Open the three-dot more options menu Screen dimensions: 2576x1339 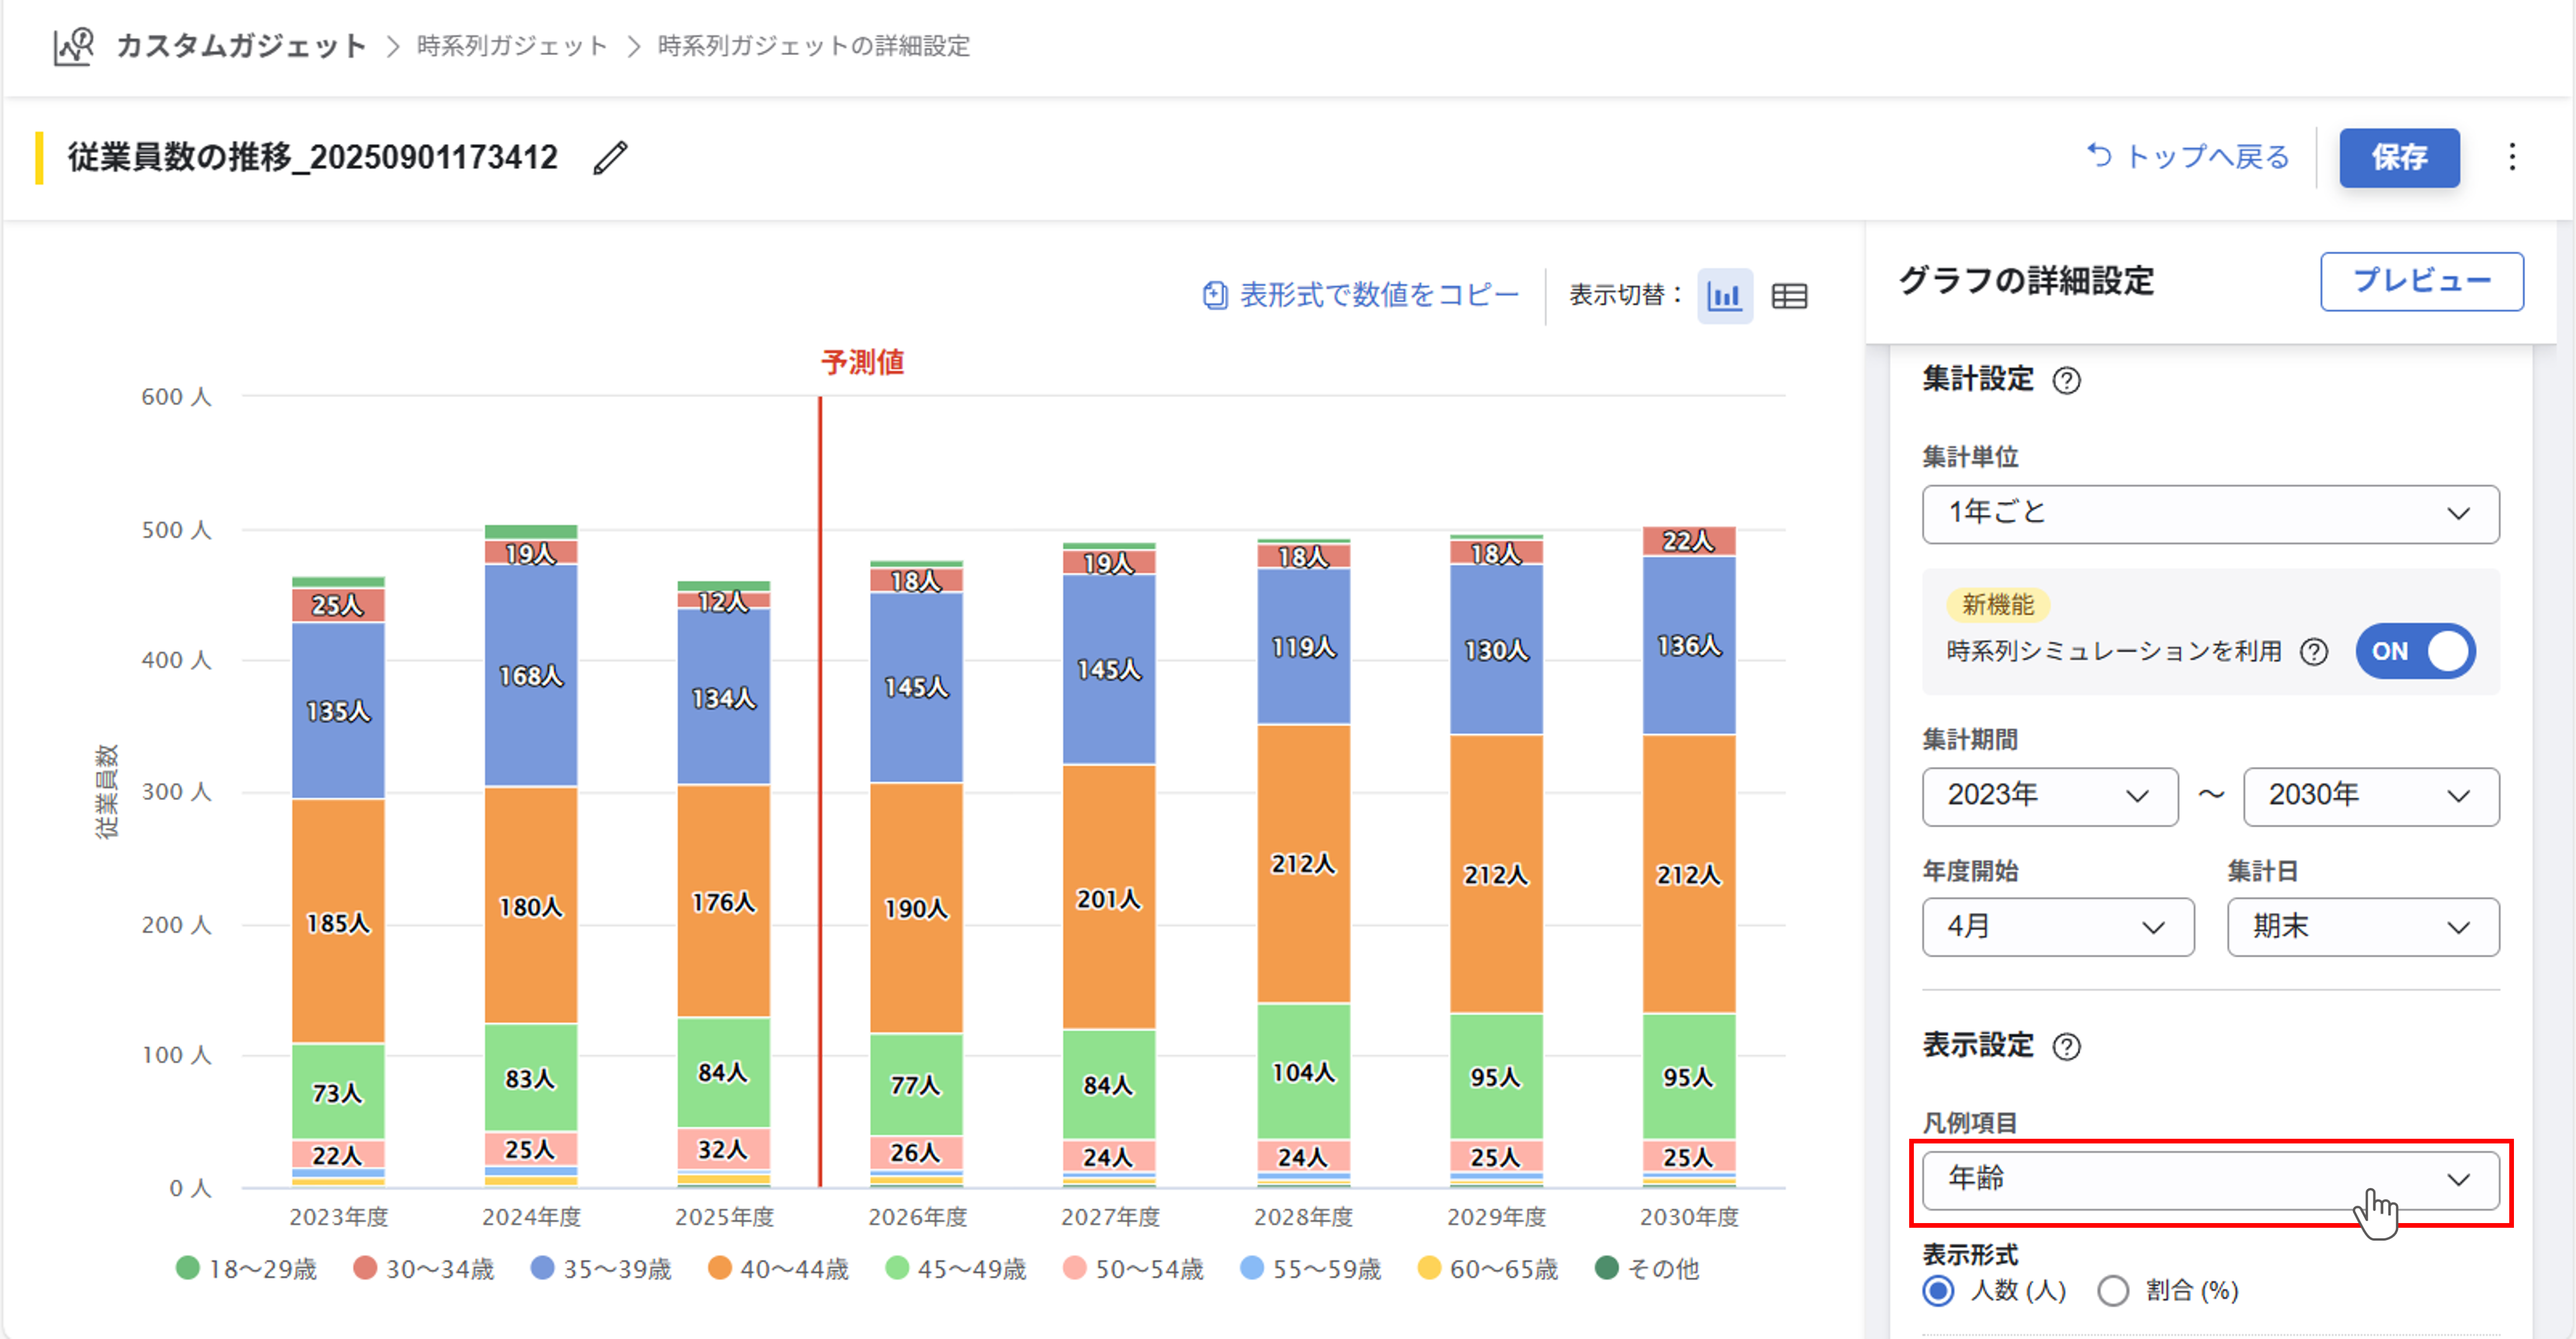pos(2511,157)
